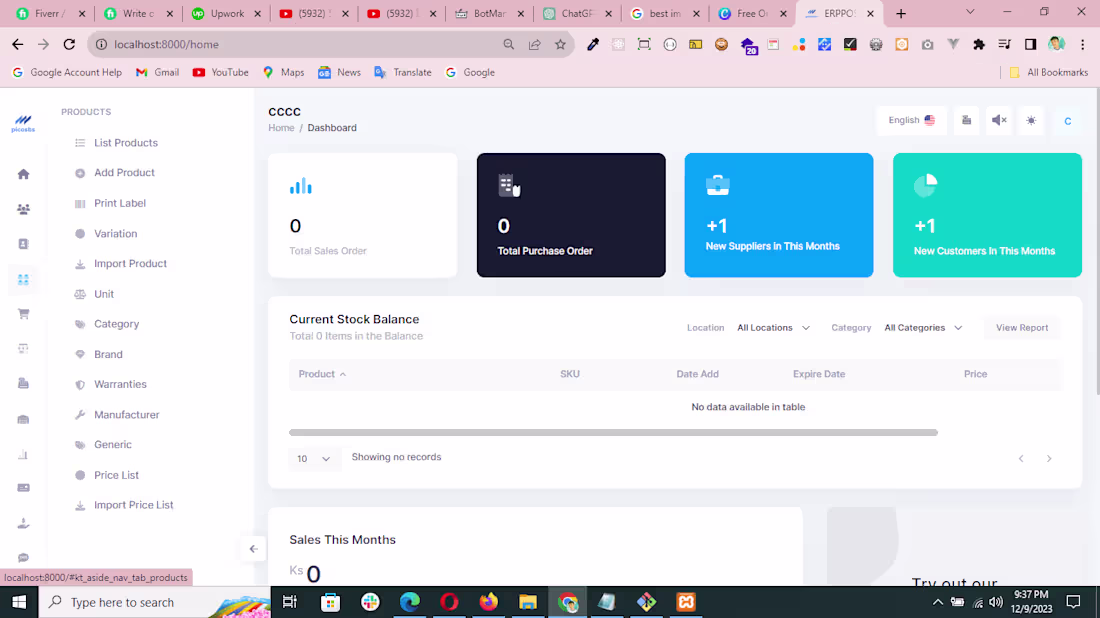Open All Bookmarks folder
This screenshot has height=618, width=1100.
point(1048,72)
